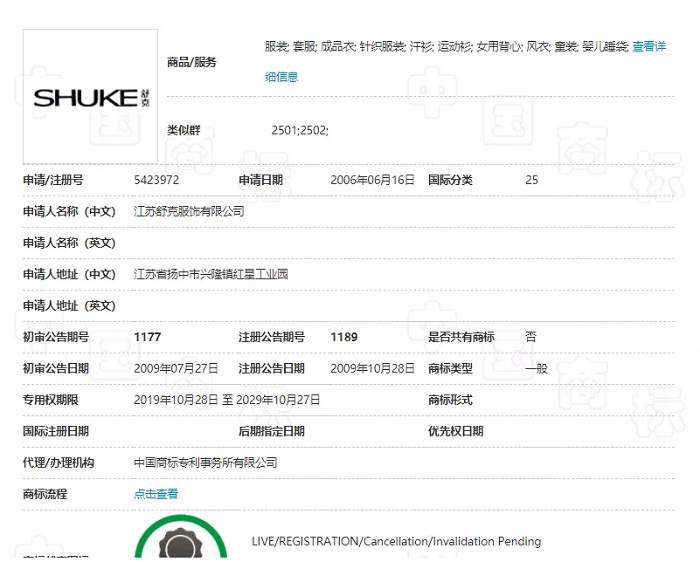
Task: Click the 国际注册日期 label
Action: (x=56, y=431)
